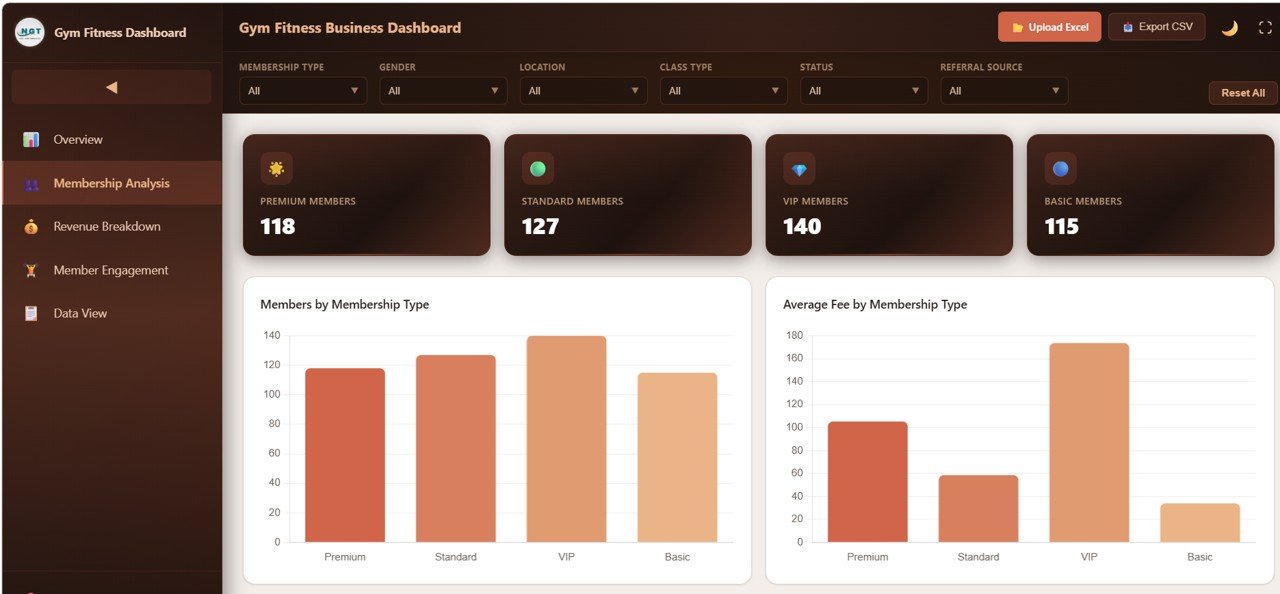Open the Membership Type filter dropdown
The width and height of the screenshot is (1280, 594).
(x=302, y=90)
